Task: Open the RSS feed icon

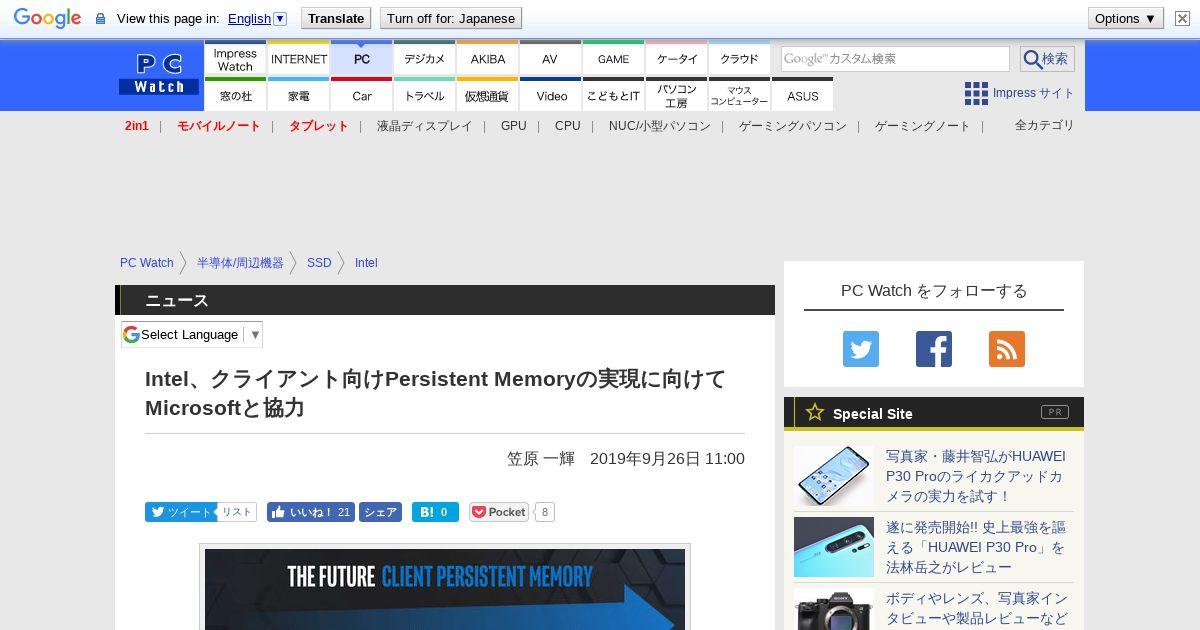Action: [1007, 349]
